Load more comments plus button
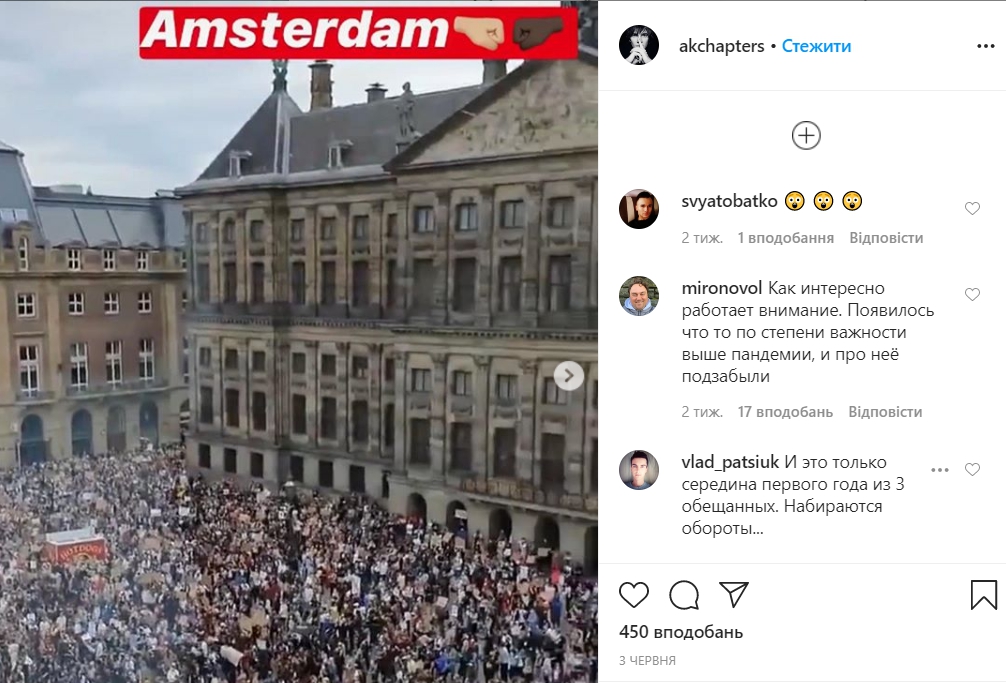The width and height of the screenshot is (1006, 683). coord(806,135)
